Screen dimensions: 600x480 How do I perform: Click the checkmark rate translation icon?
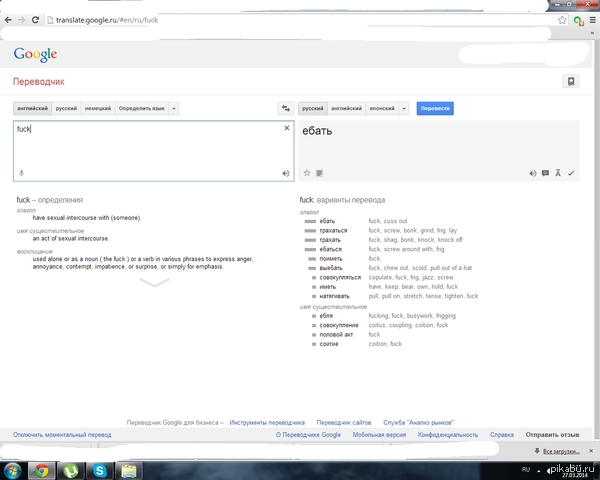pos(571,173)
